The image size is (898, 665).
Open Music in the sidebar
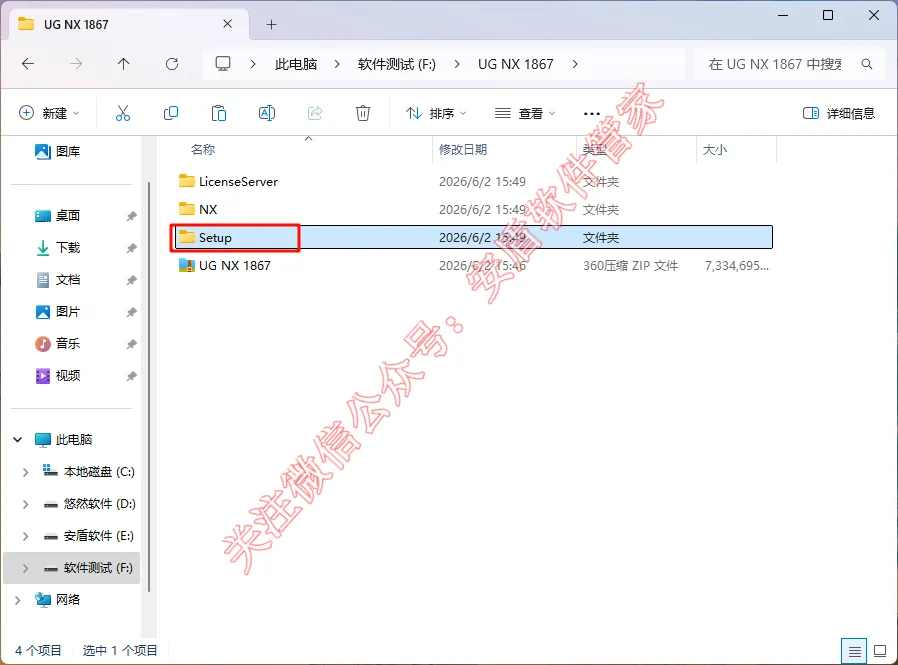click(x=57, y=344)
